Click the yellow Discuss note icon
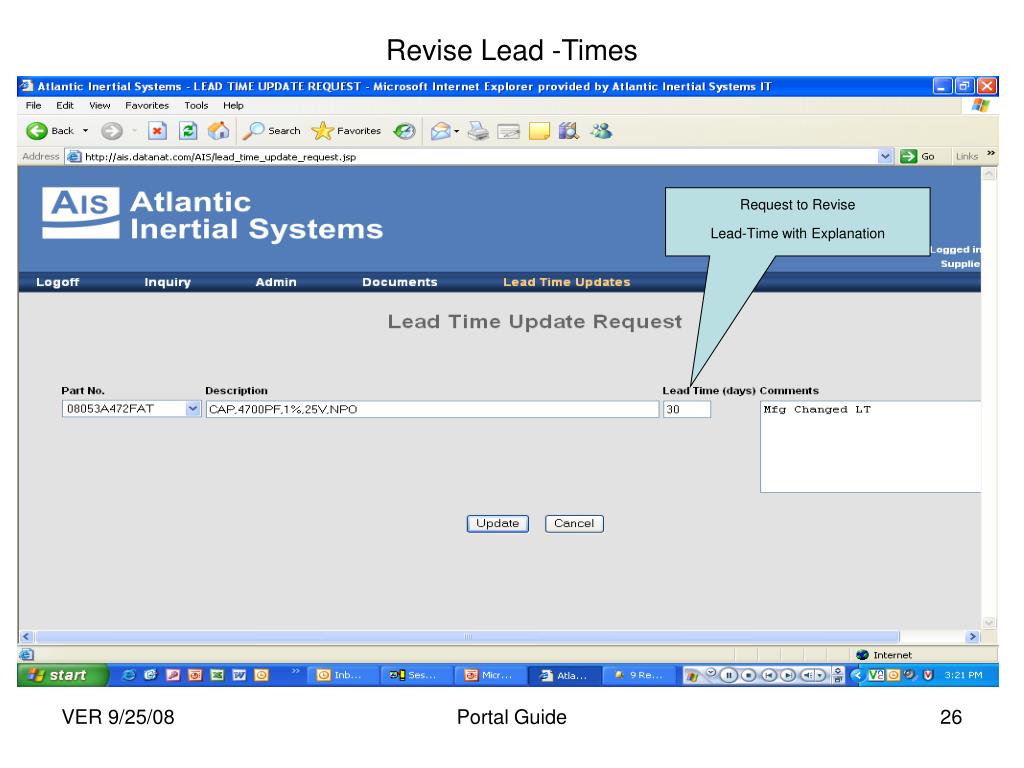This screenshot has height=768, width=1024. (x=539, y=132)
